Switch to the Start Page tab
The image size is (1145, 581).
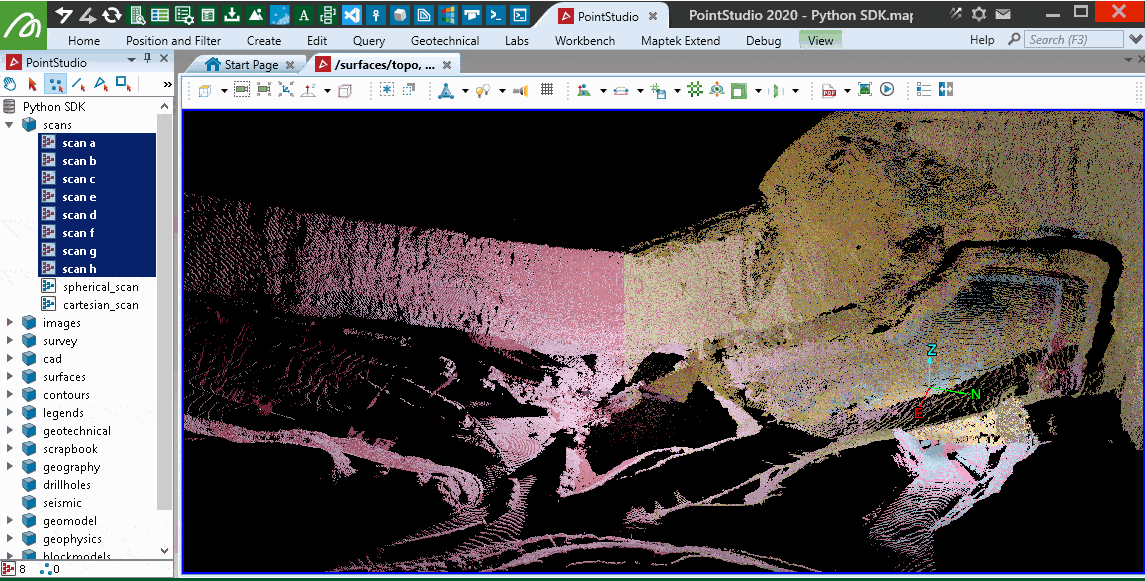tap(251, 64)
